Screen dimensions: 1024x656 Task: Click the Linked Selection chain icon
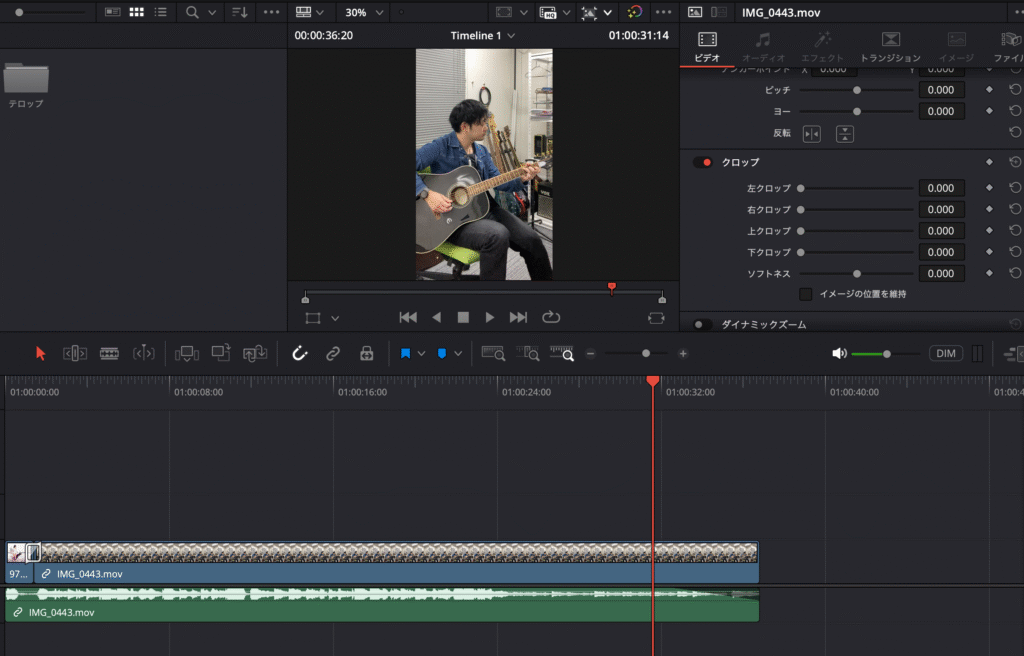click(333, 353)
